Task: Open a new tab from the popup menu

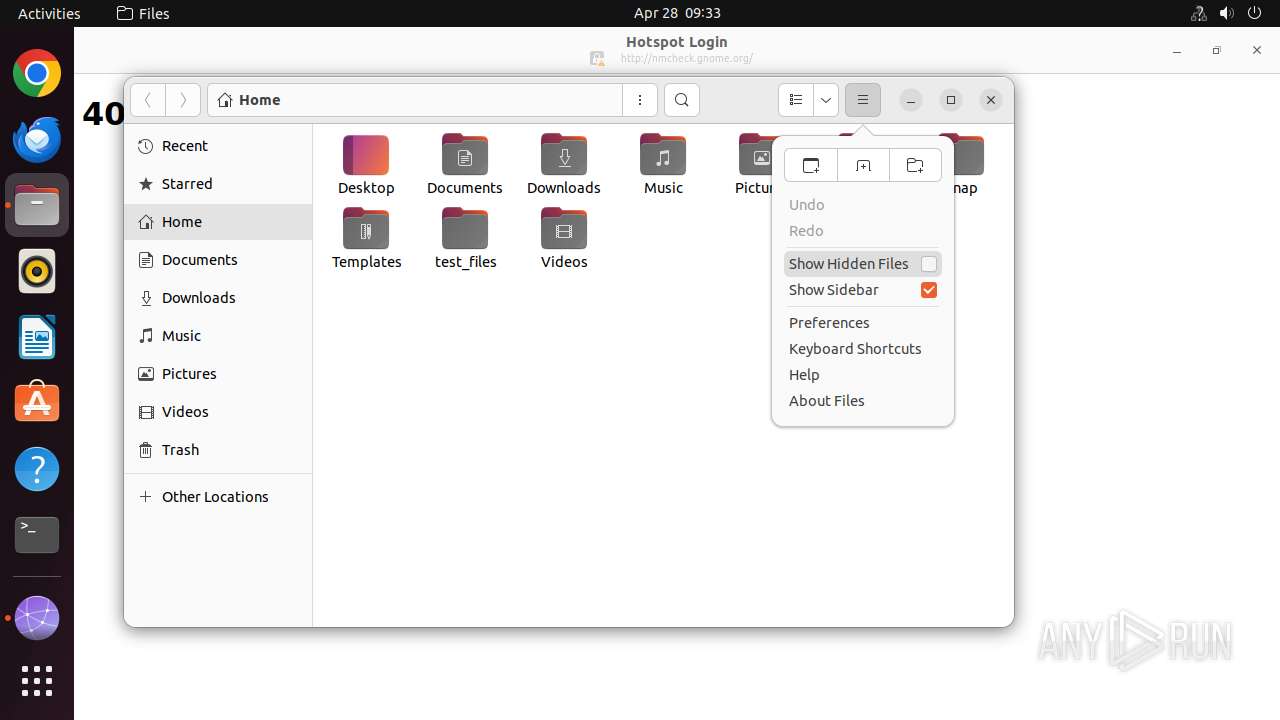Action: point(863,165)
